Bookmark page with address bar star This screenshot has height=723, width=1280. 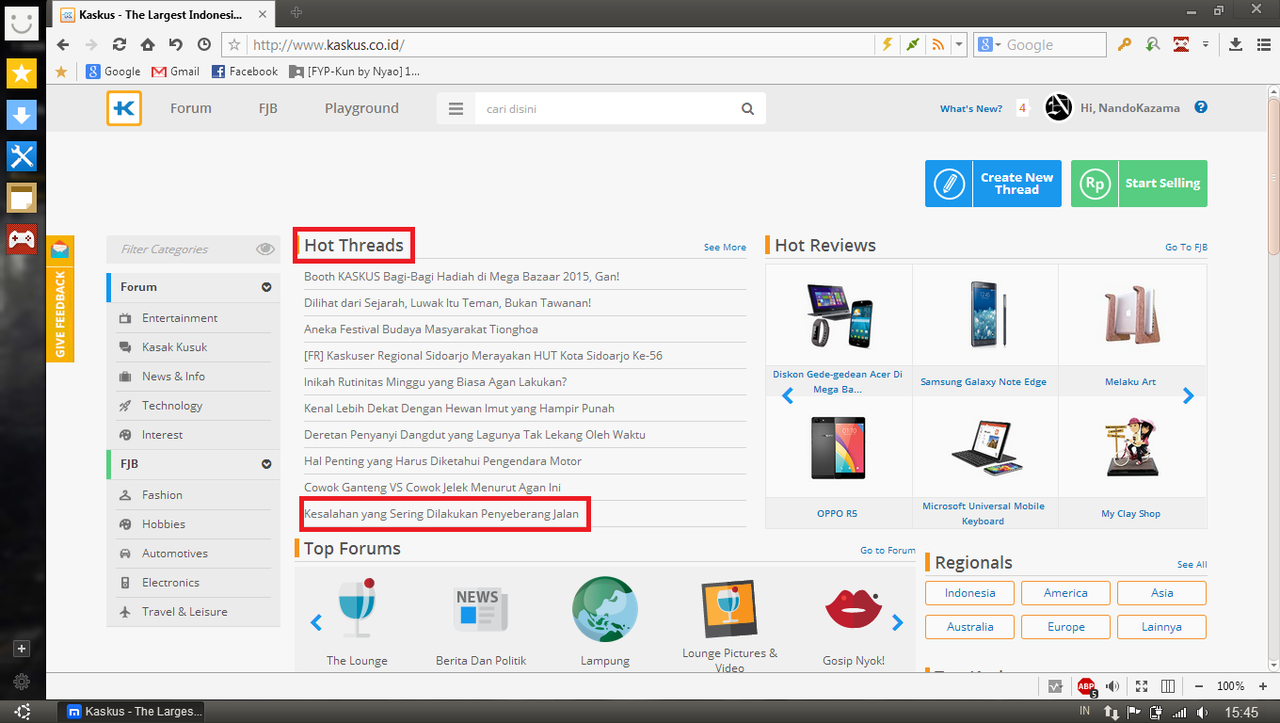point(235,45)
